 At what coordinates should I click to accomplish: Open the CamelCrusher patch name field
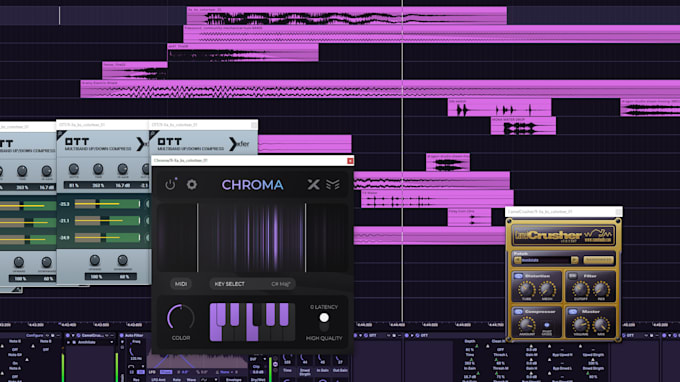tap(546, 260)
